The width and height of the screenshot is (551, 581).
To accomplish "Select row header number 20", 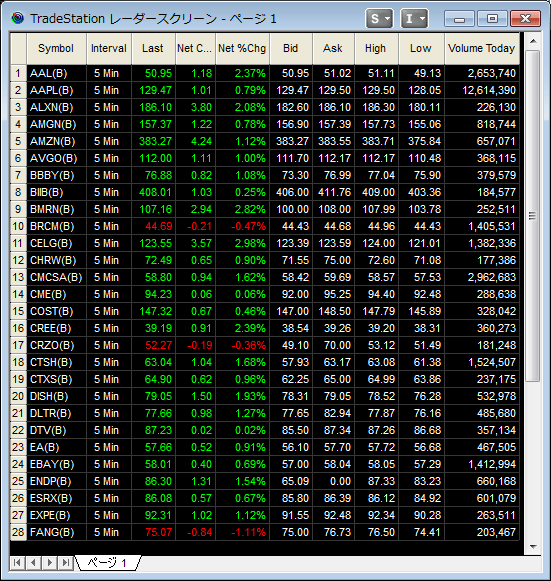I will [x=18, y=396].
